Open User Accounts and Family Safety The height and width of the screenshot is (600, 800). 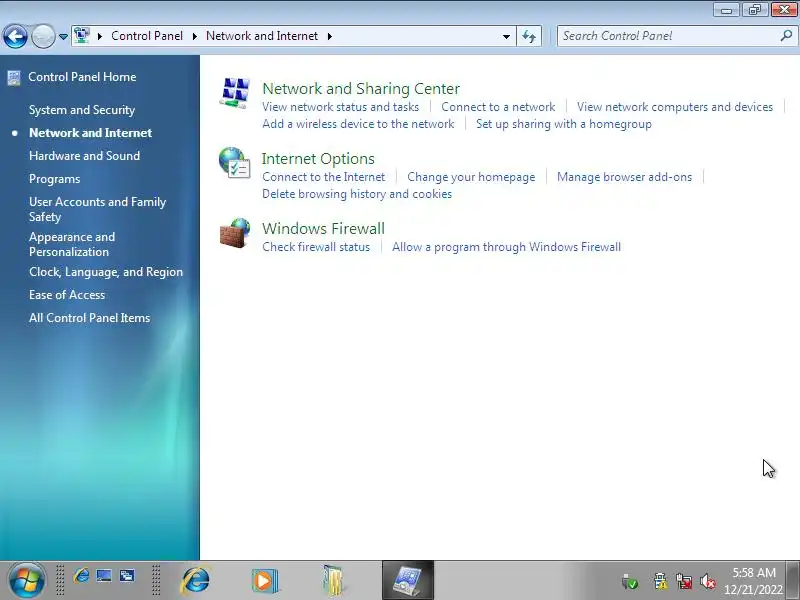pos(97,209)
